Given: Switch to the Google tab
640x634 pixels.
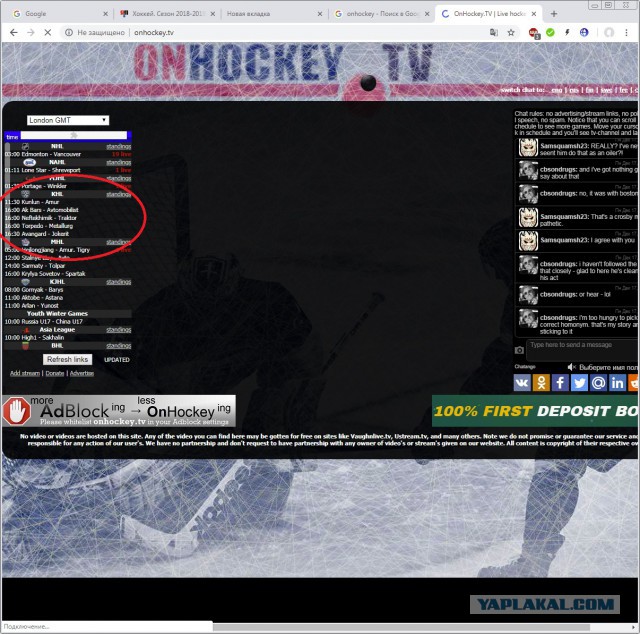Looking at the screenshot, I should tap(57, 14).
